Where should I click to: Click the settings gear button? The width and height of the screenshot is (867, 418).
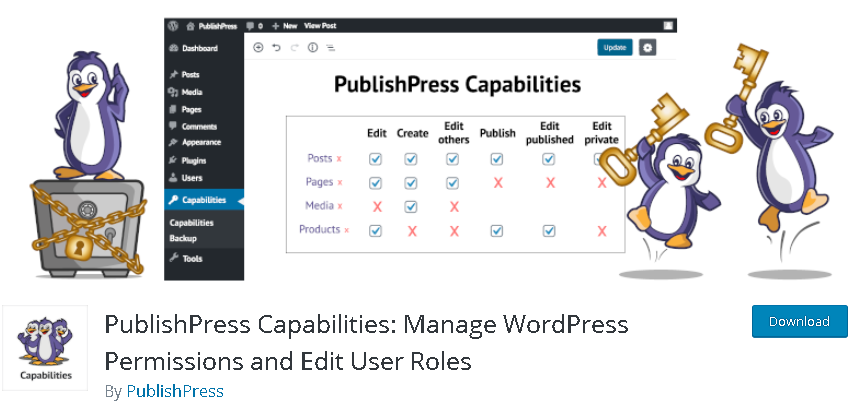point(647,48)
